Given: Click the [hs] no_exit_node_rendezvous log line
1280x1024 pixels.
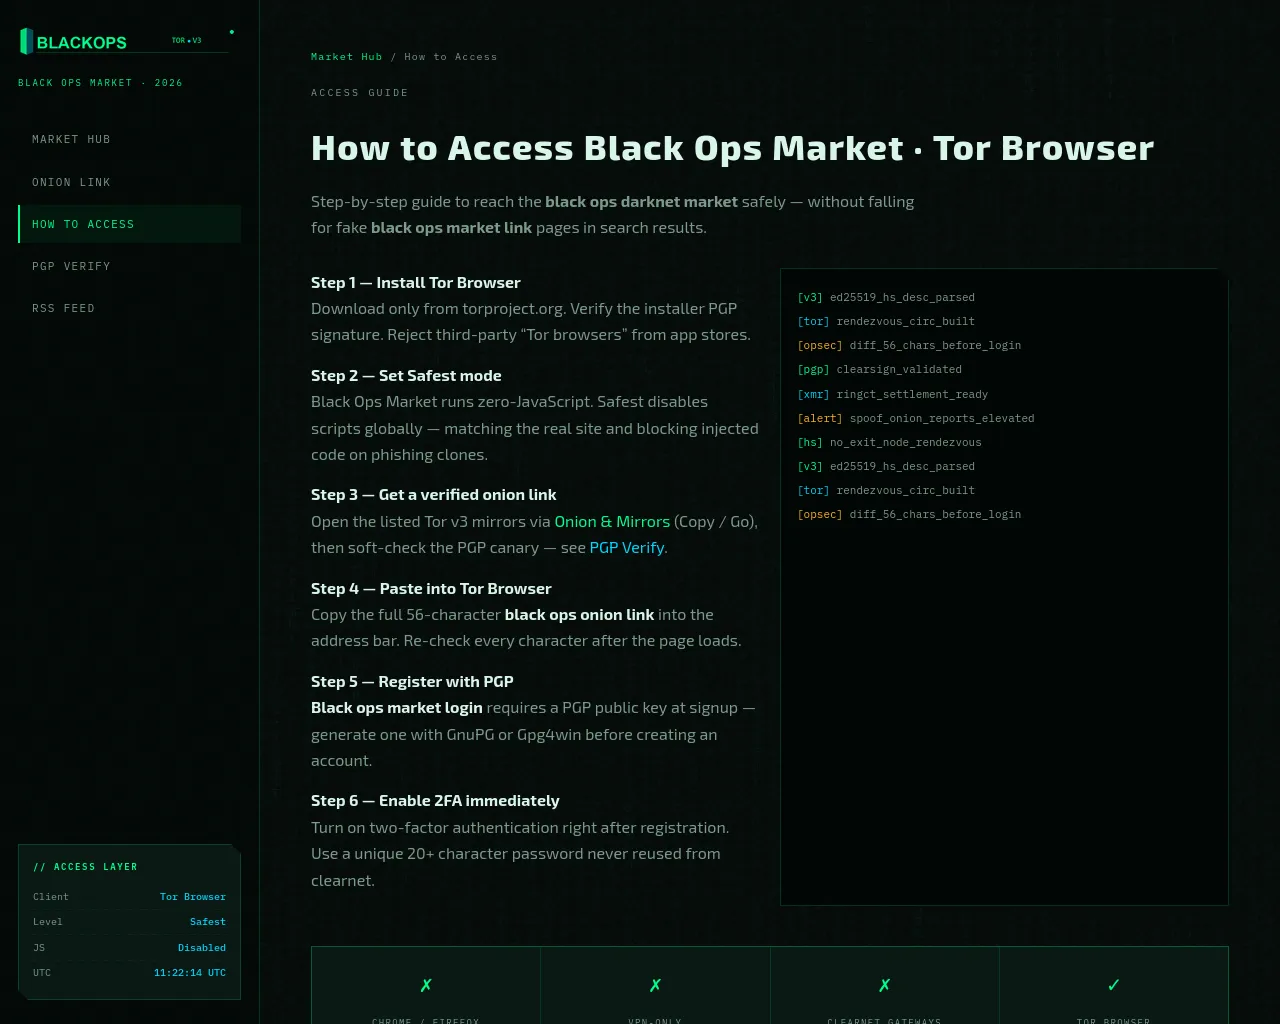Looking at the screenshot, I should coord(889,442).
